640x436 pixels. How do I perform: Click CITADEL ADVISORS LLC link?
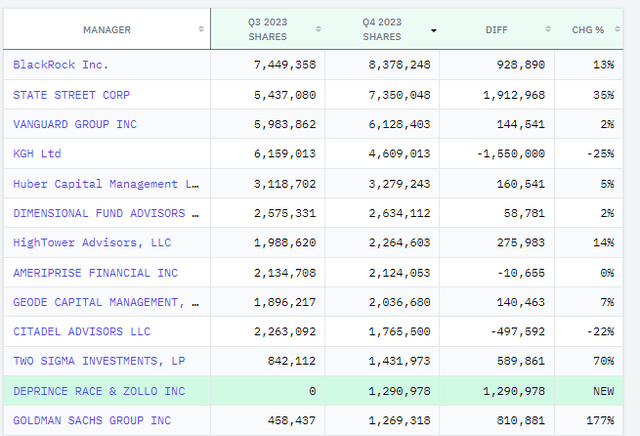[82, 331]
